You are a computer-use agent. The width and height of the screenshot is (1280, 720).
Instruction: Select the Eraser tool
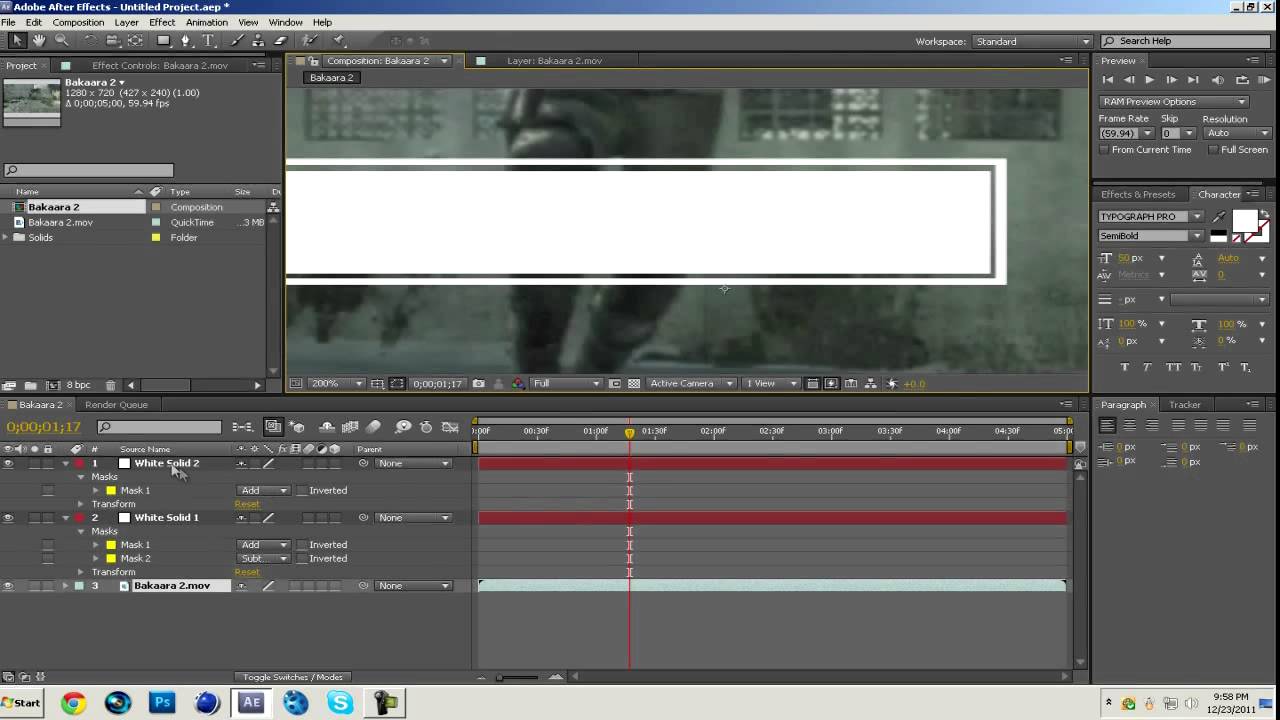pyautogui.click(x=281, y=41)
